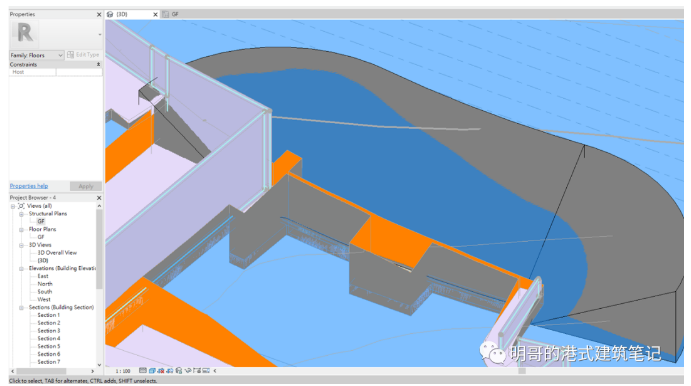
Task: Click the Project Browser vertical scrollbar thumb
Action: coord(99,249)
